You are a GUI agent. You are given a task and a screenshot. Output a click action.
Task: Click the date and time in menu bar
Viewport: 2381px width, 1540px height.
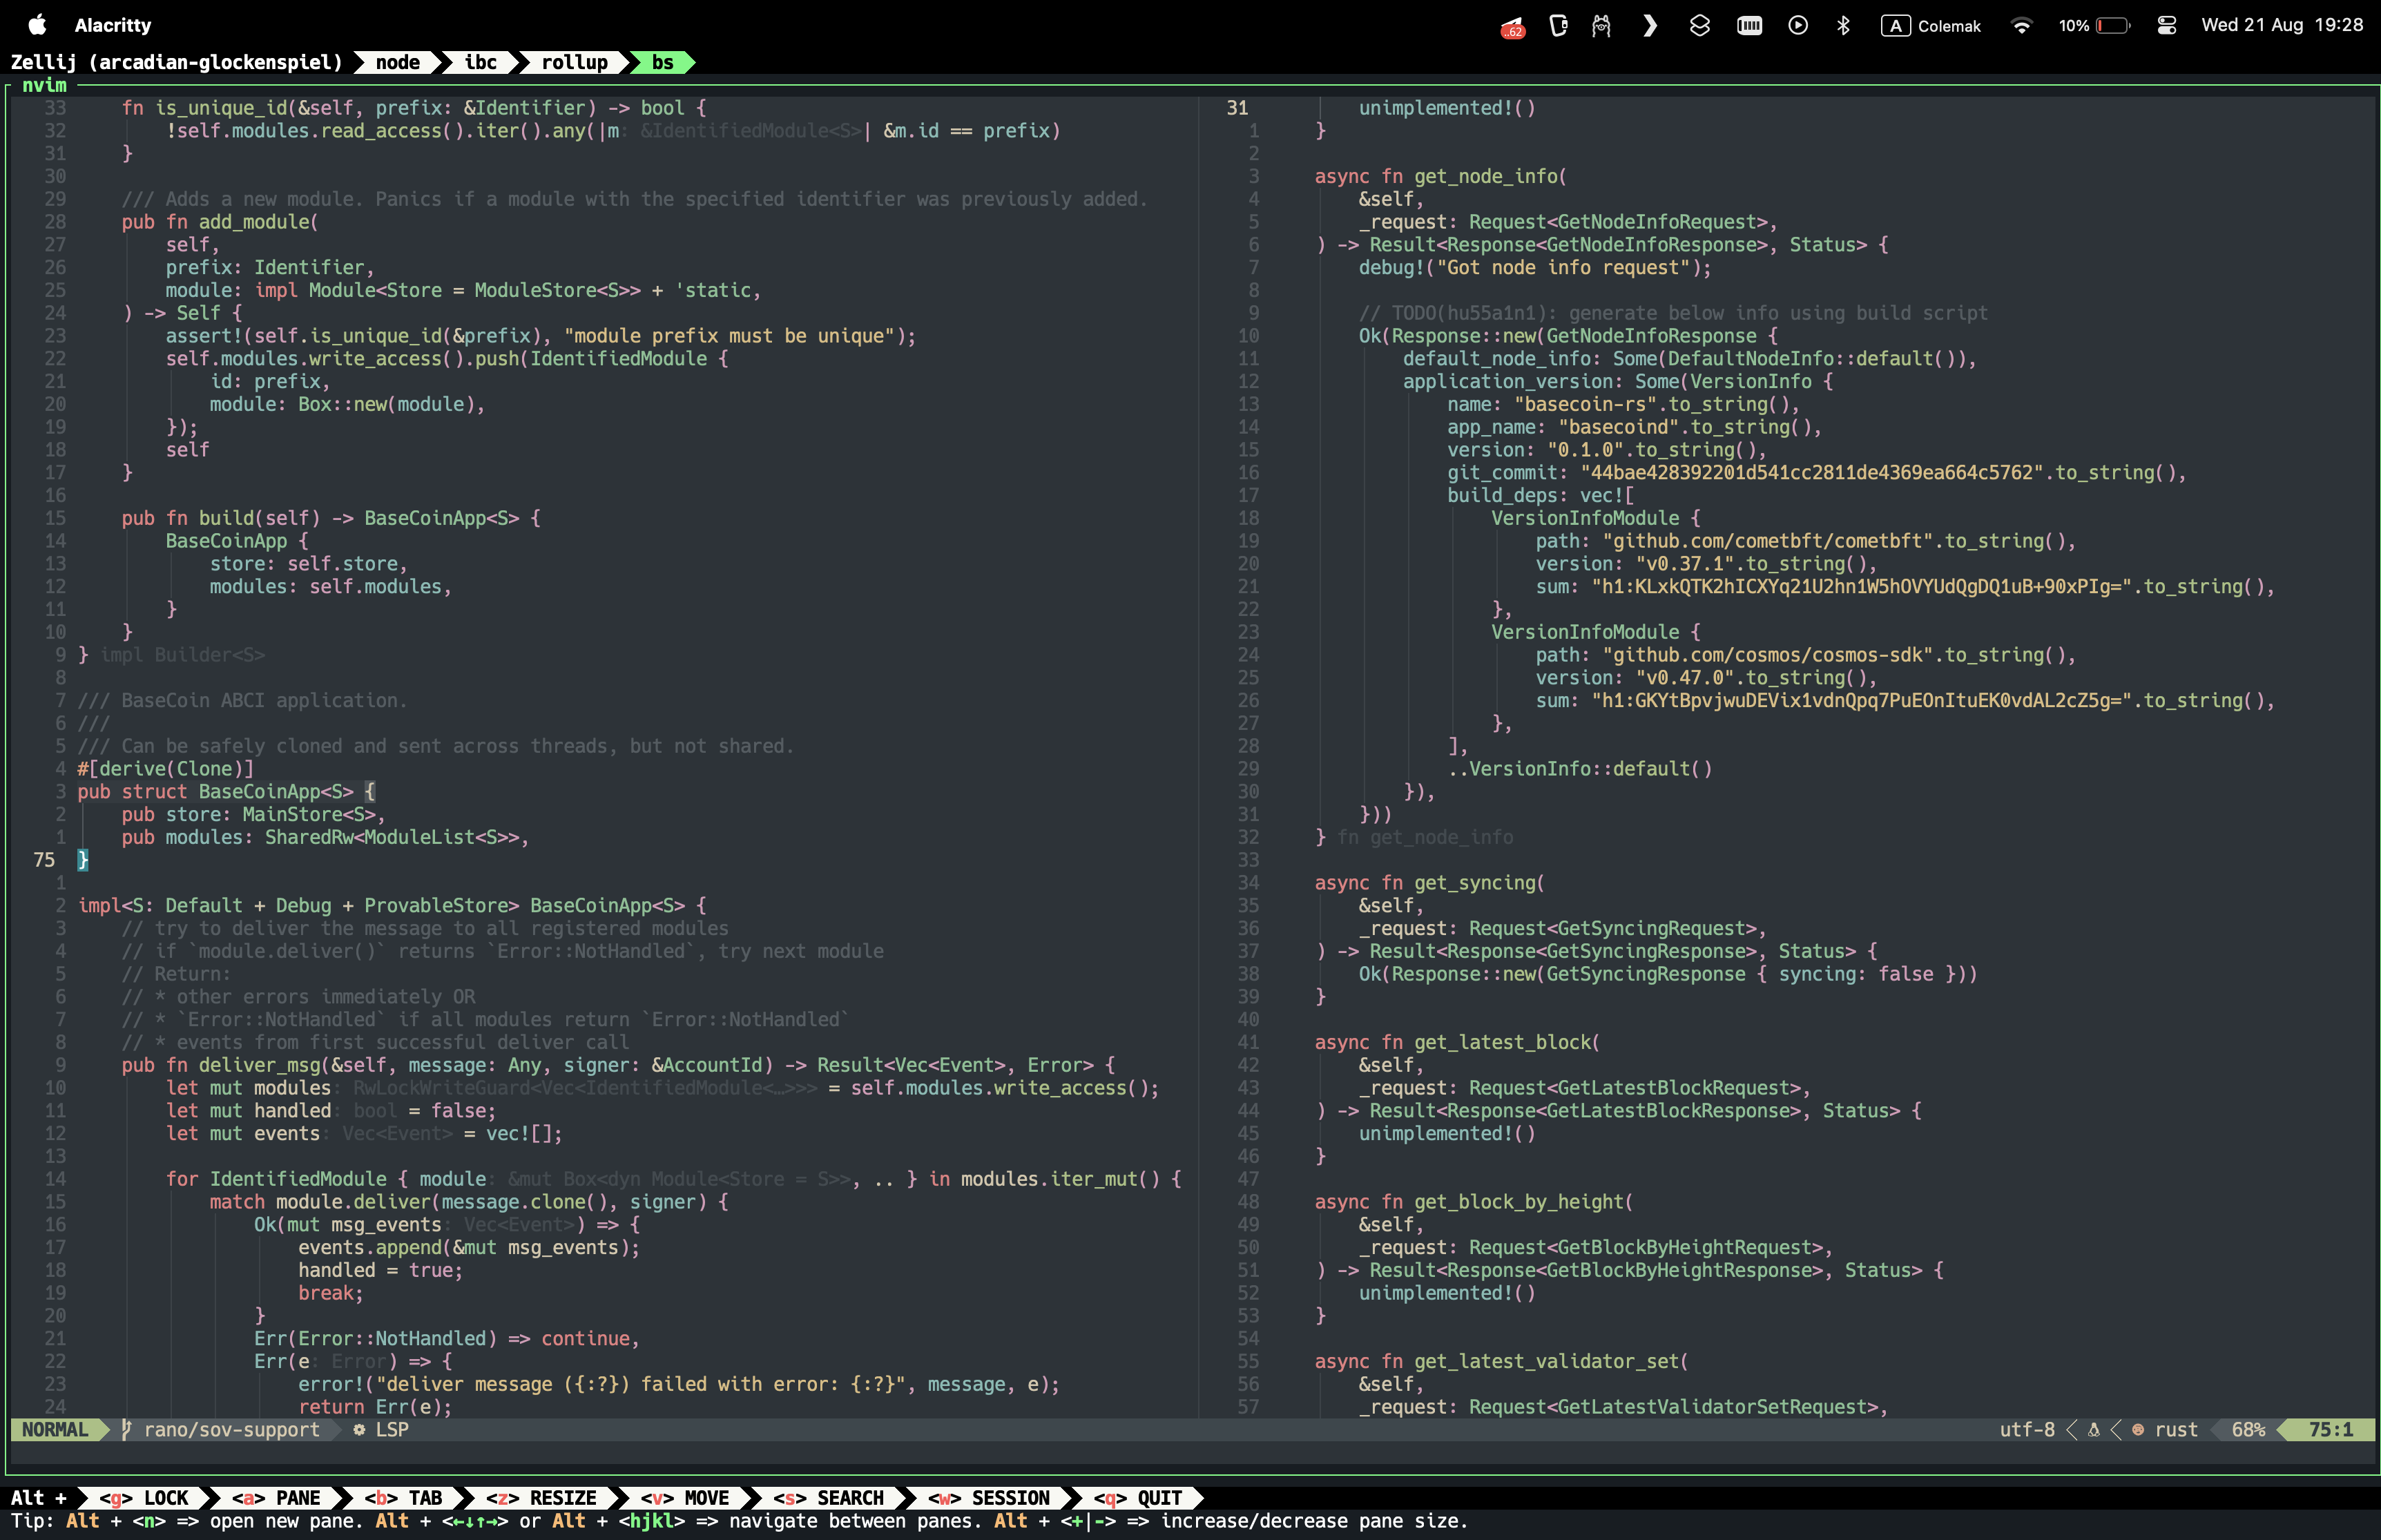pyautogui.click(x=2281, y=25)
